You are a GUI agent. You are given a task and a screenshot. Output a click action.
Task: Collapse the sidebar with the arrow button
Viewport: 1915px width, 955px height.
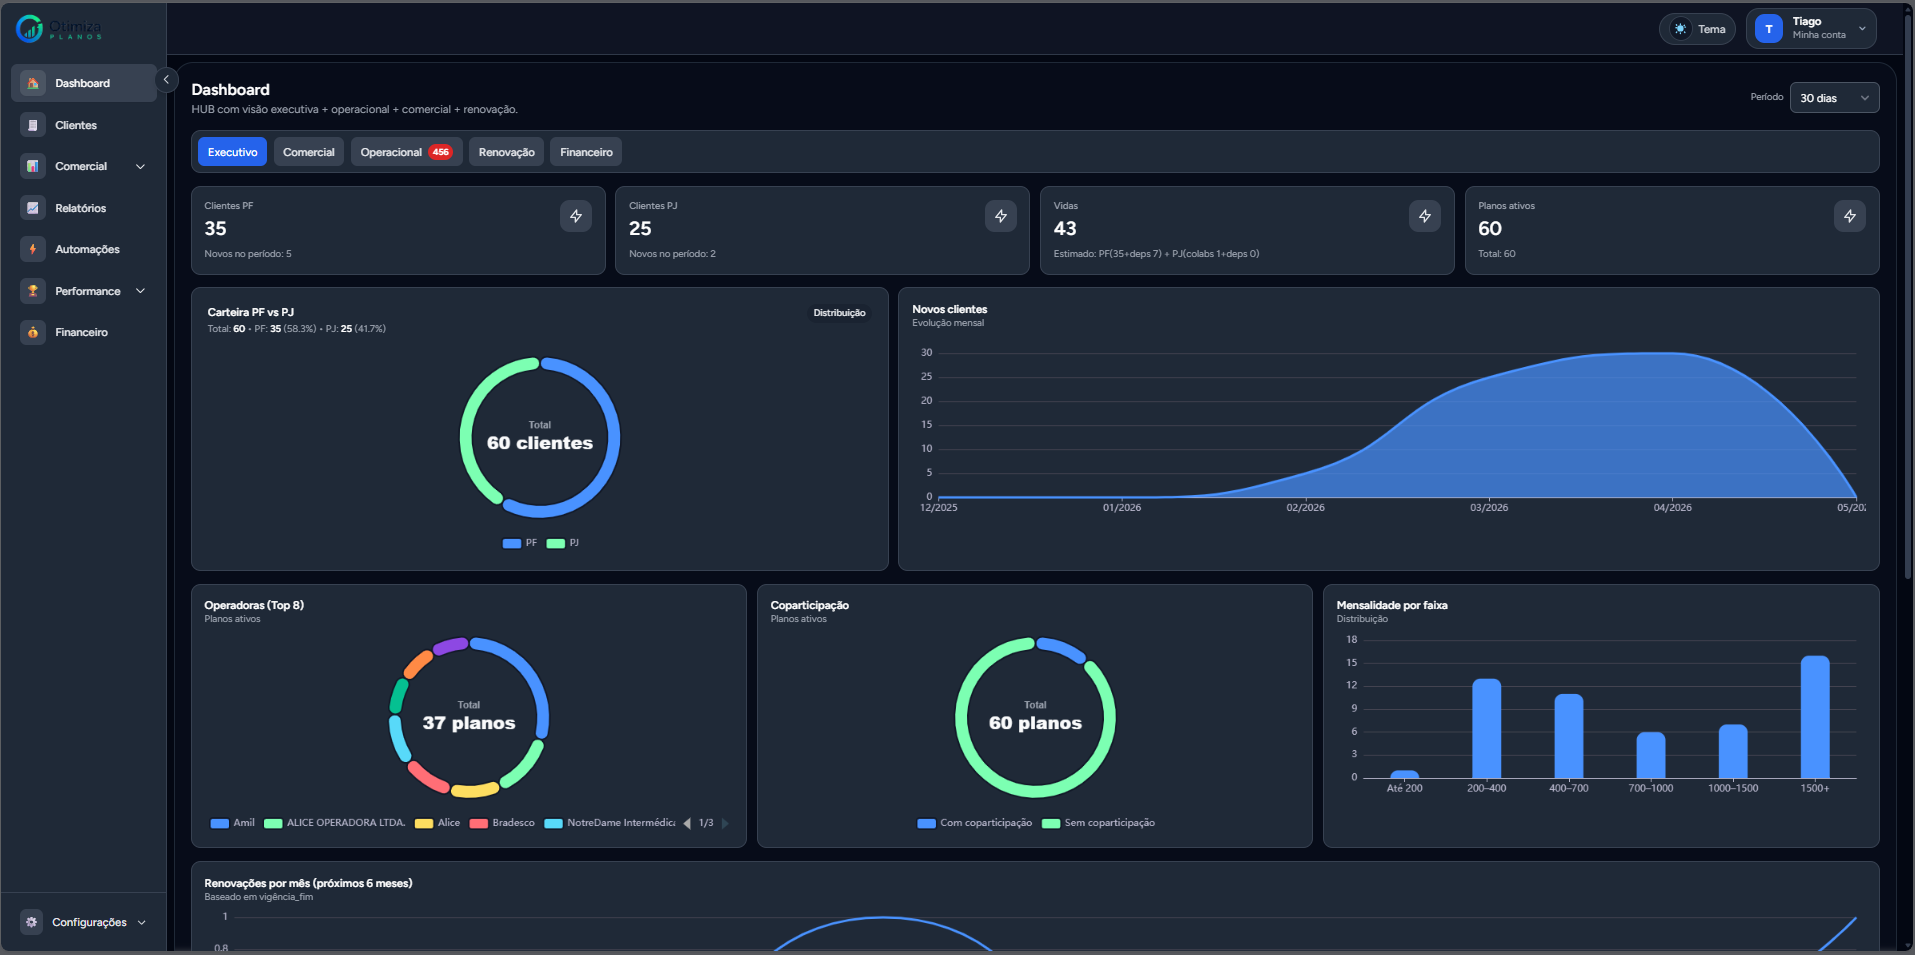(x=166, y=79)
